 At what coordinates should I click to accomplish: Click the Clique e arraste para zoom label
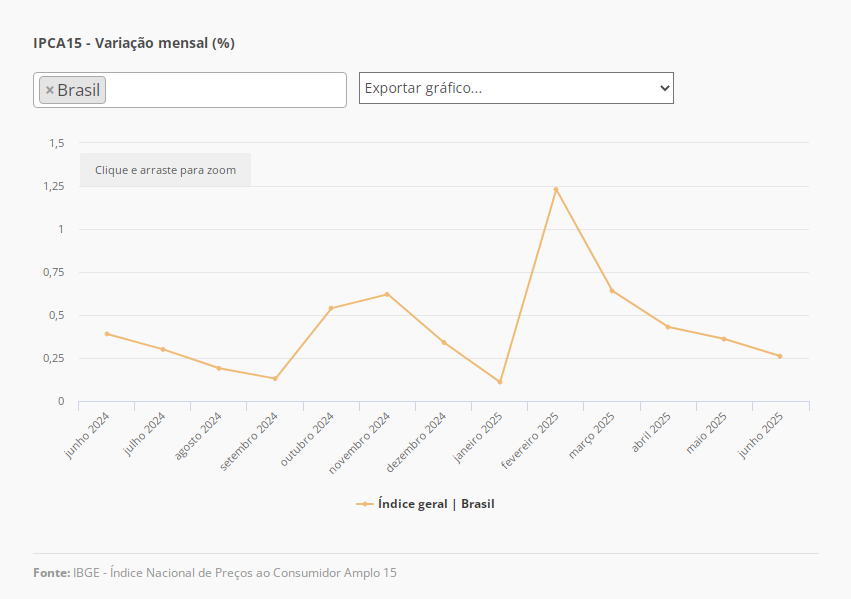pyautogui.click(x=165, y=170)
